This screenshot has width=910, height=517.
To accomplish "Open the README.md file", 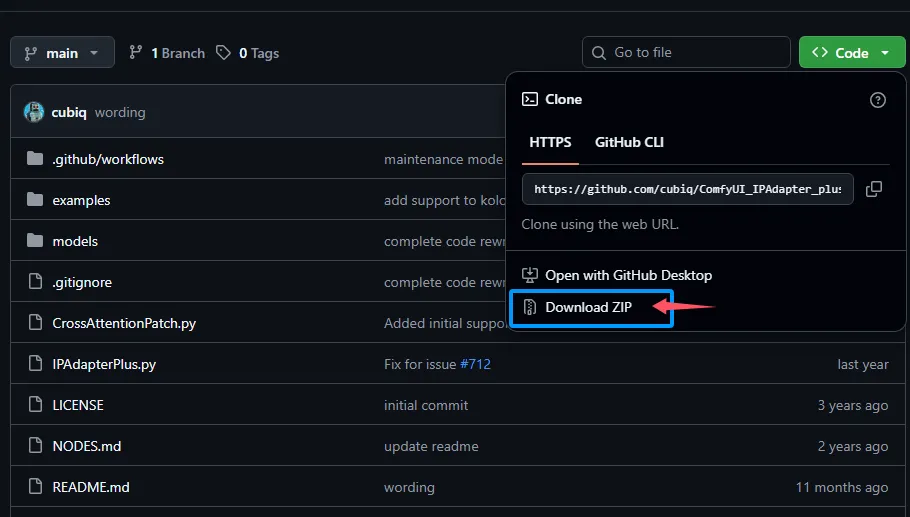I will pos(91,487).
